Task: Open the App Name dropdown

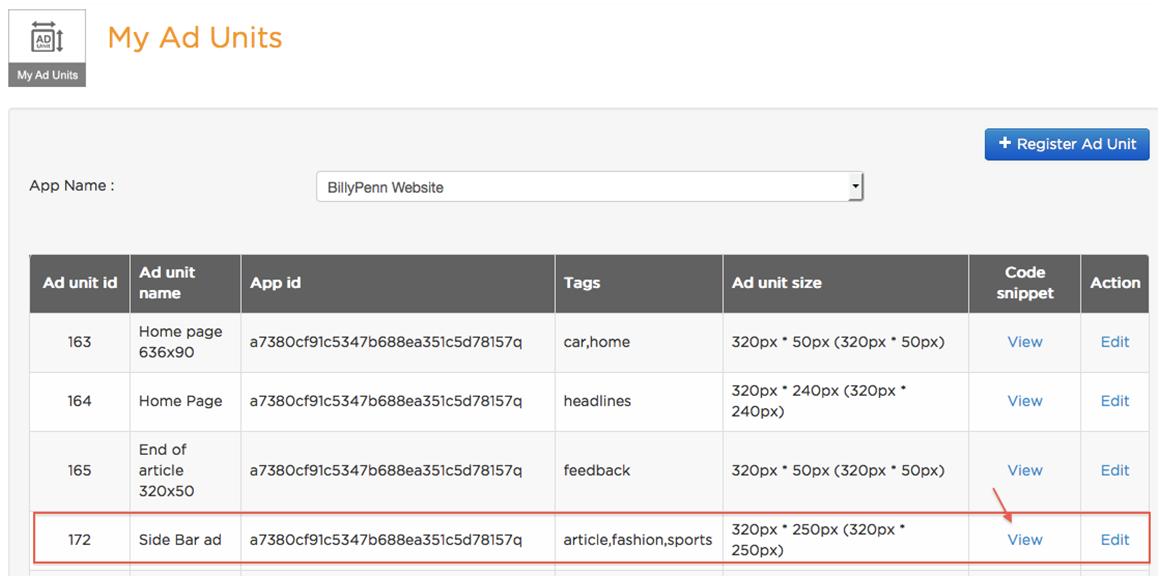Action: [590, 187]
